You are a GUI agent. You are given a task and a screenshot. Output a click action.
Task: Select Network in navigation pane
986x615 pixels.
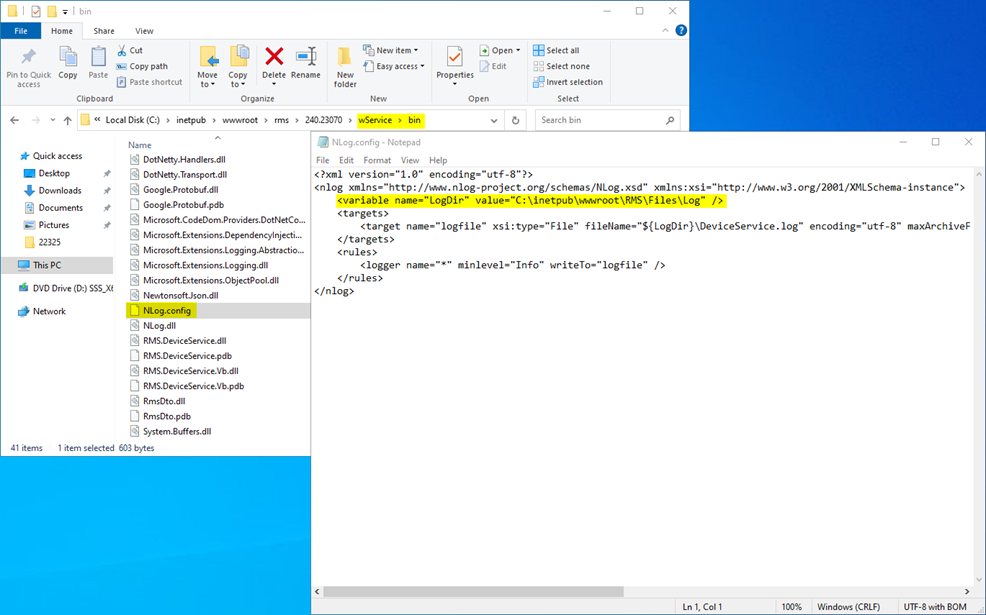coord(49,311)
